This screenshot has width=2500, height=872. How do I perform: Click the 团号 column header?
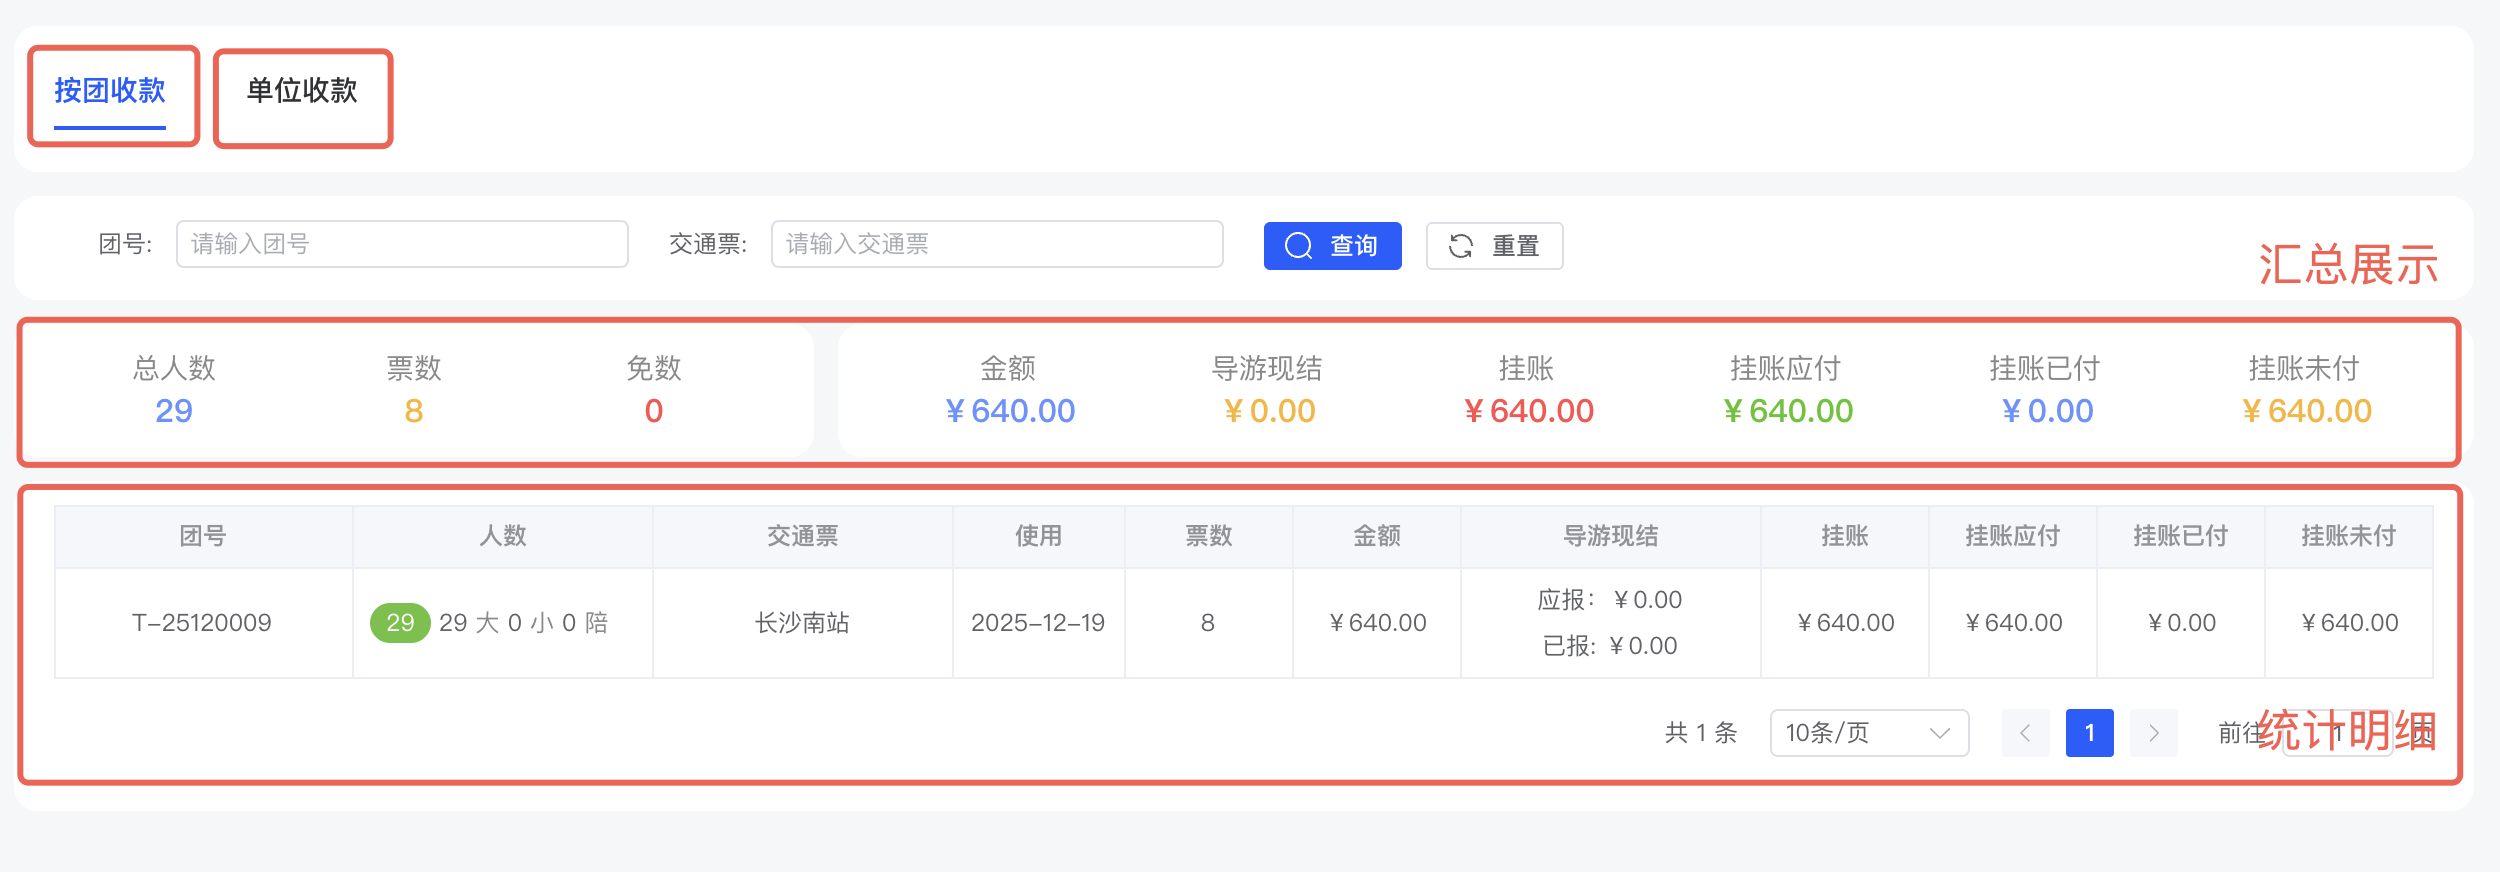[203, 537]
